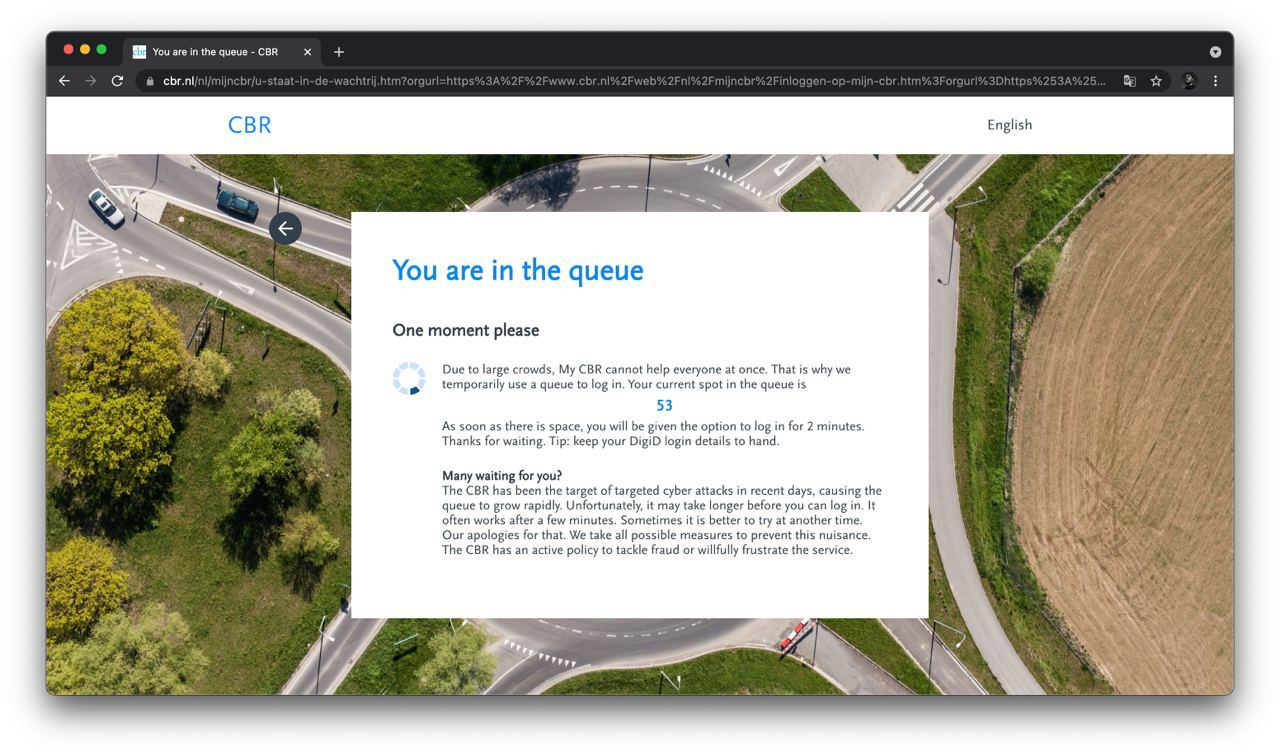The image size is (1280, 756).
Task: Click the circular back arrow on the page
Action: (x=285, y=228)
